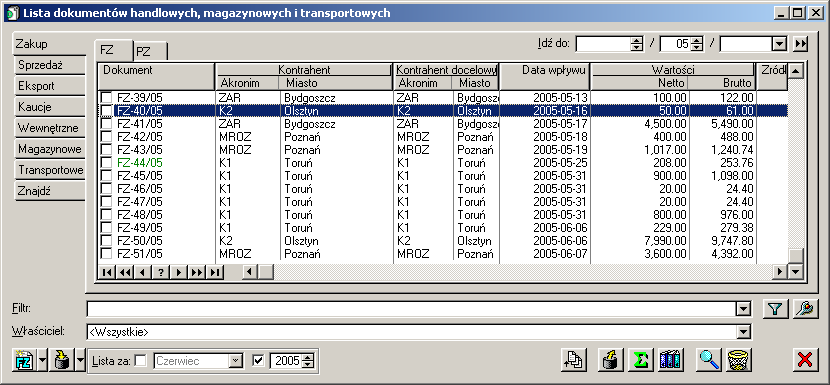Image resolution: width=830 pixels, height=385 pixels.
Task: Enable the 'Lista za' month checkbox
Action: click(141, 361)
